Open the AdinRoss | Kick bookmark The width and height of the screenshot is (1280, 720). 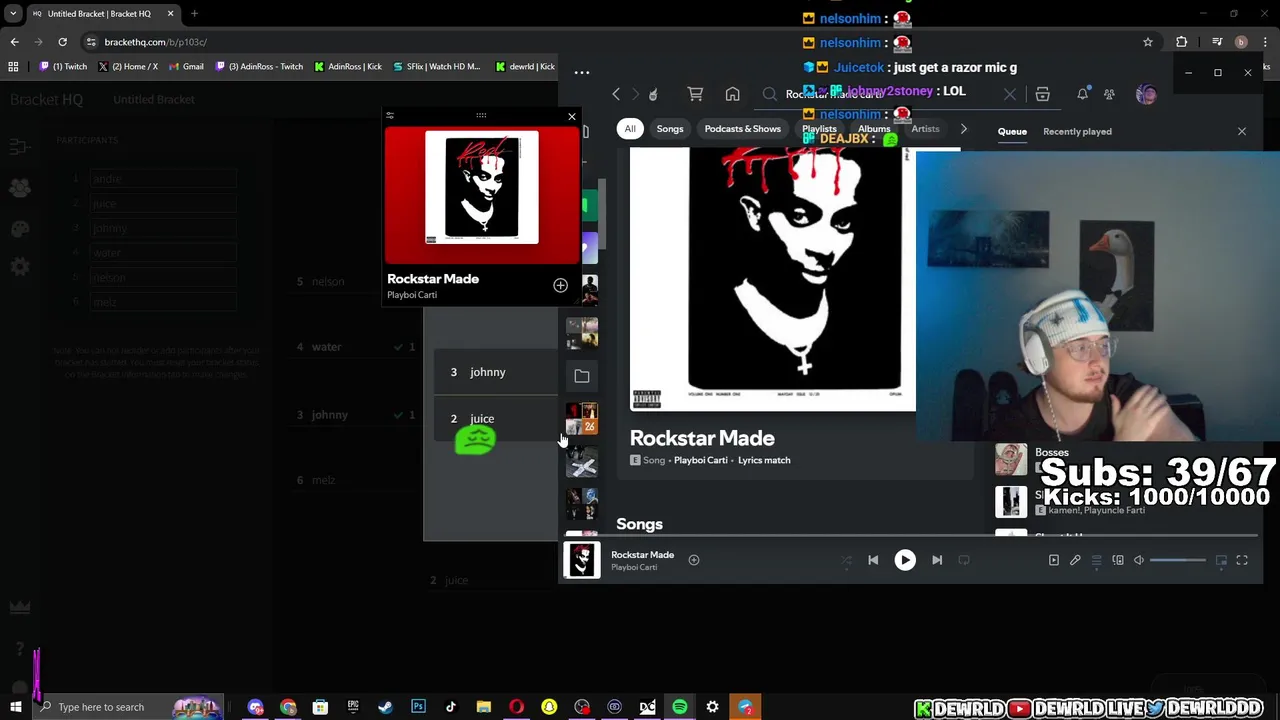348,67
